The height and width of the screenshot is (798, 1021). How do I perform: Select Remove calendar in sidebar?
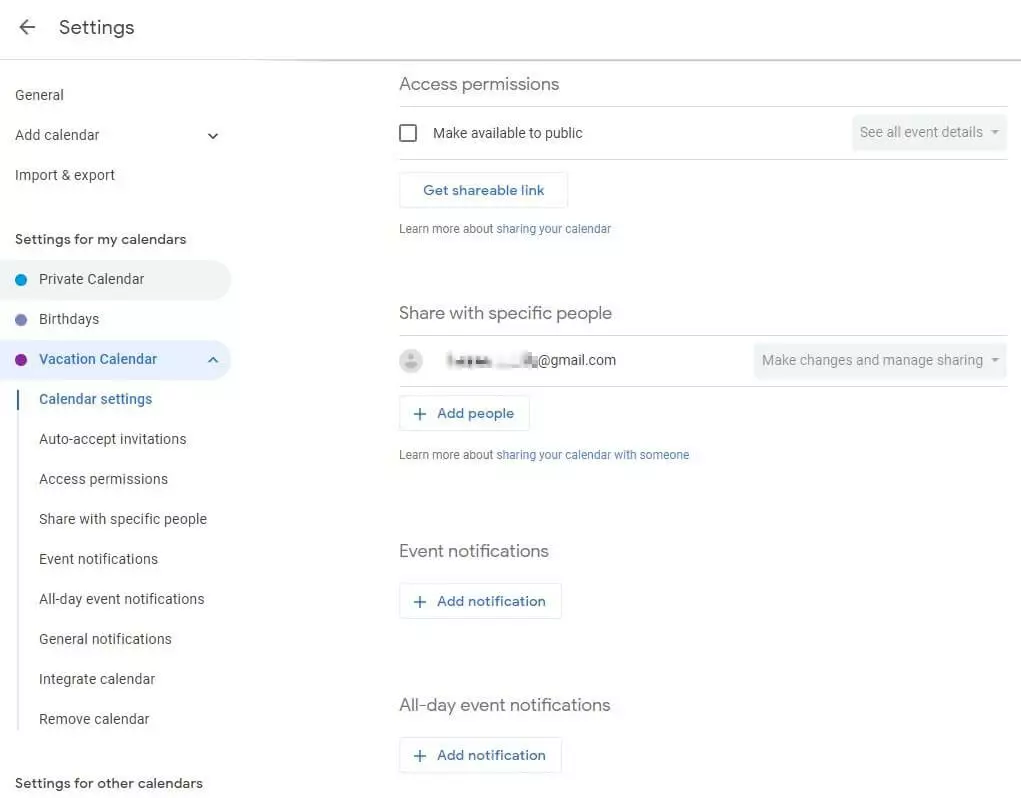pyautogui.click(x=94, y=720)
